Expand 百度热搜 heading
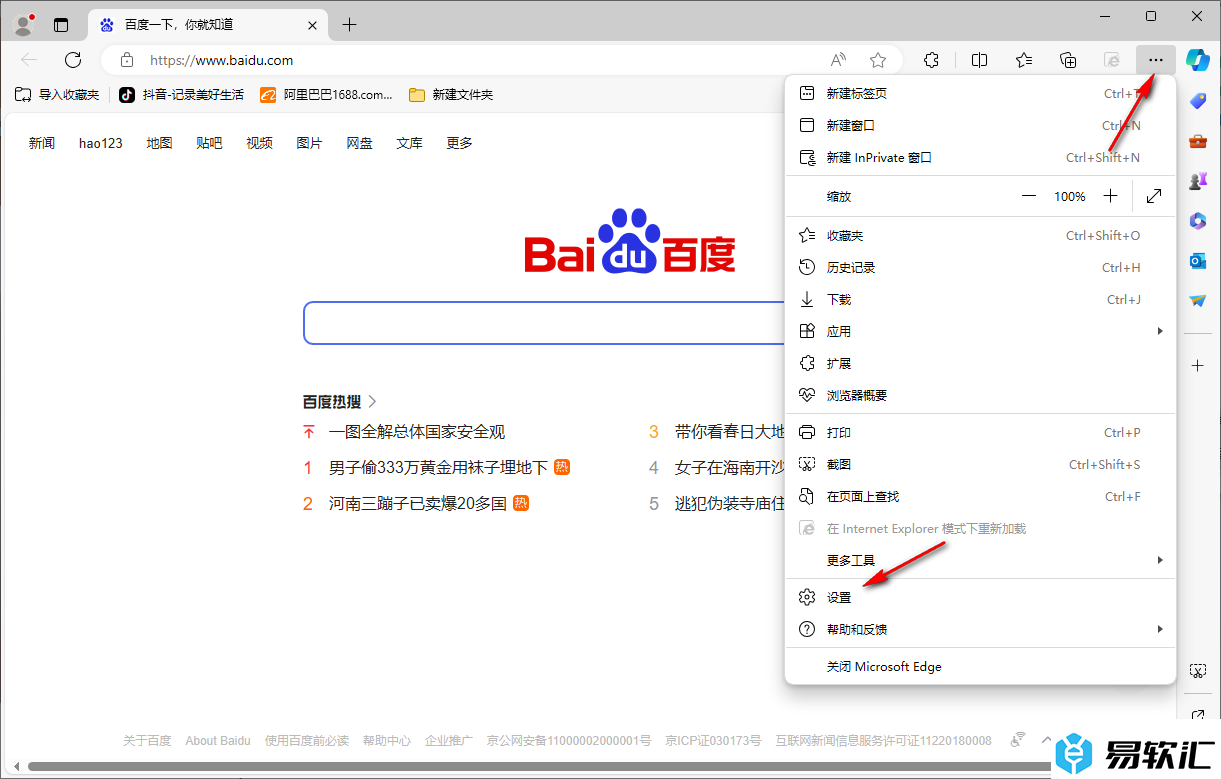 click(x=340, y=401)
